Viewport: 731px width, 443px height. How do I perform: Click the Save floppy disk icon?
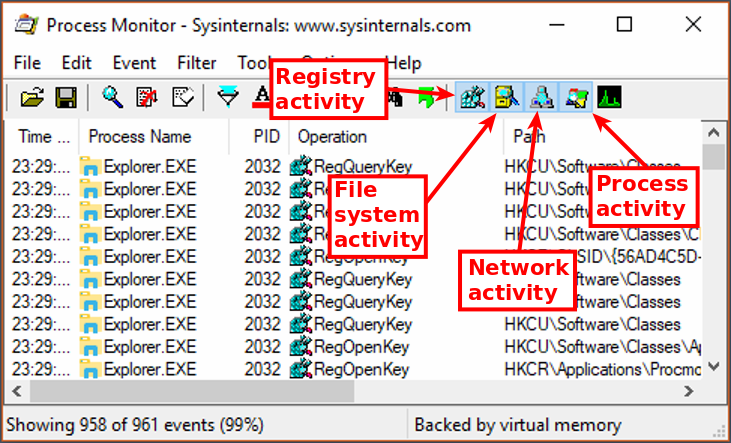[66, 97]
